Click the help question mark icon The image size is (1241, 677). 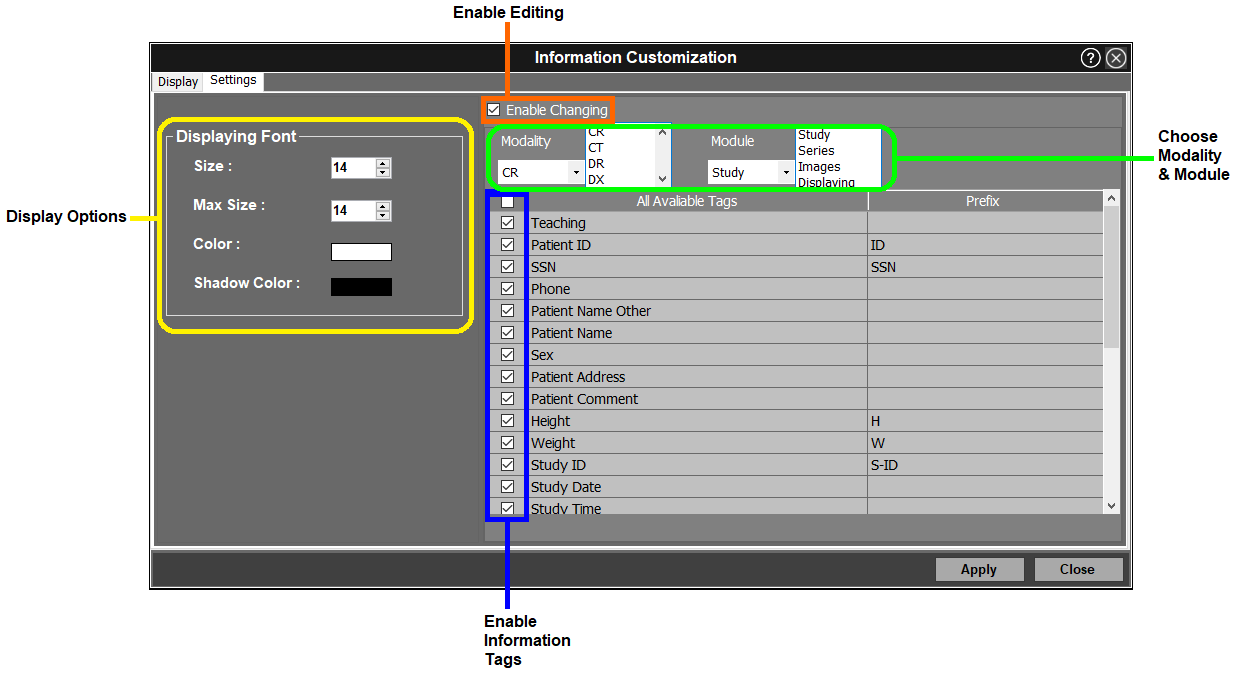tap(1090, 58)
